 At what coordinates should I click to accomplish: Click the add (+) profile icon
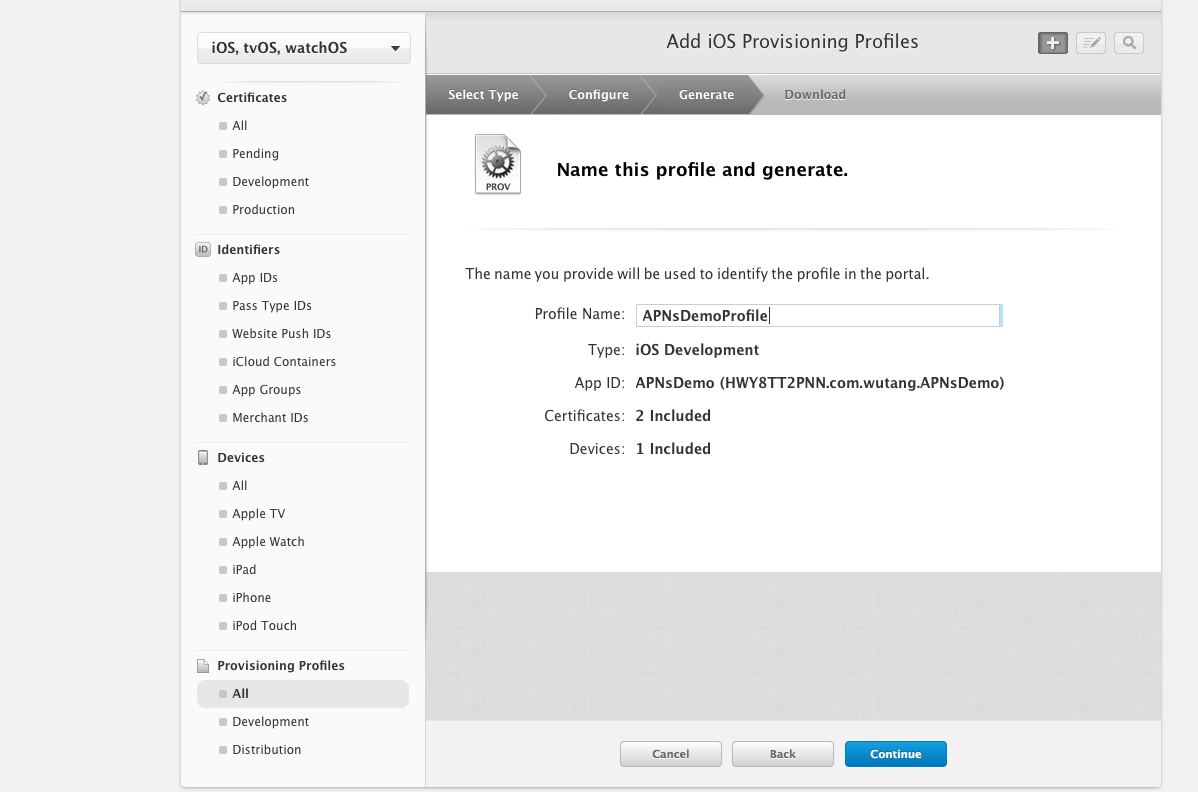pos(1053,43)
